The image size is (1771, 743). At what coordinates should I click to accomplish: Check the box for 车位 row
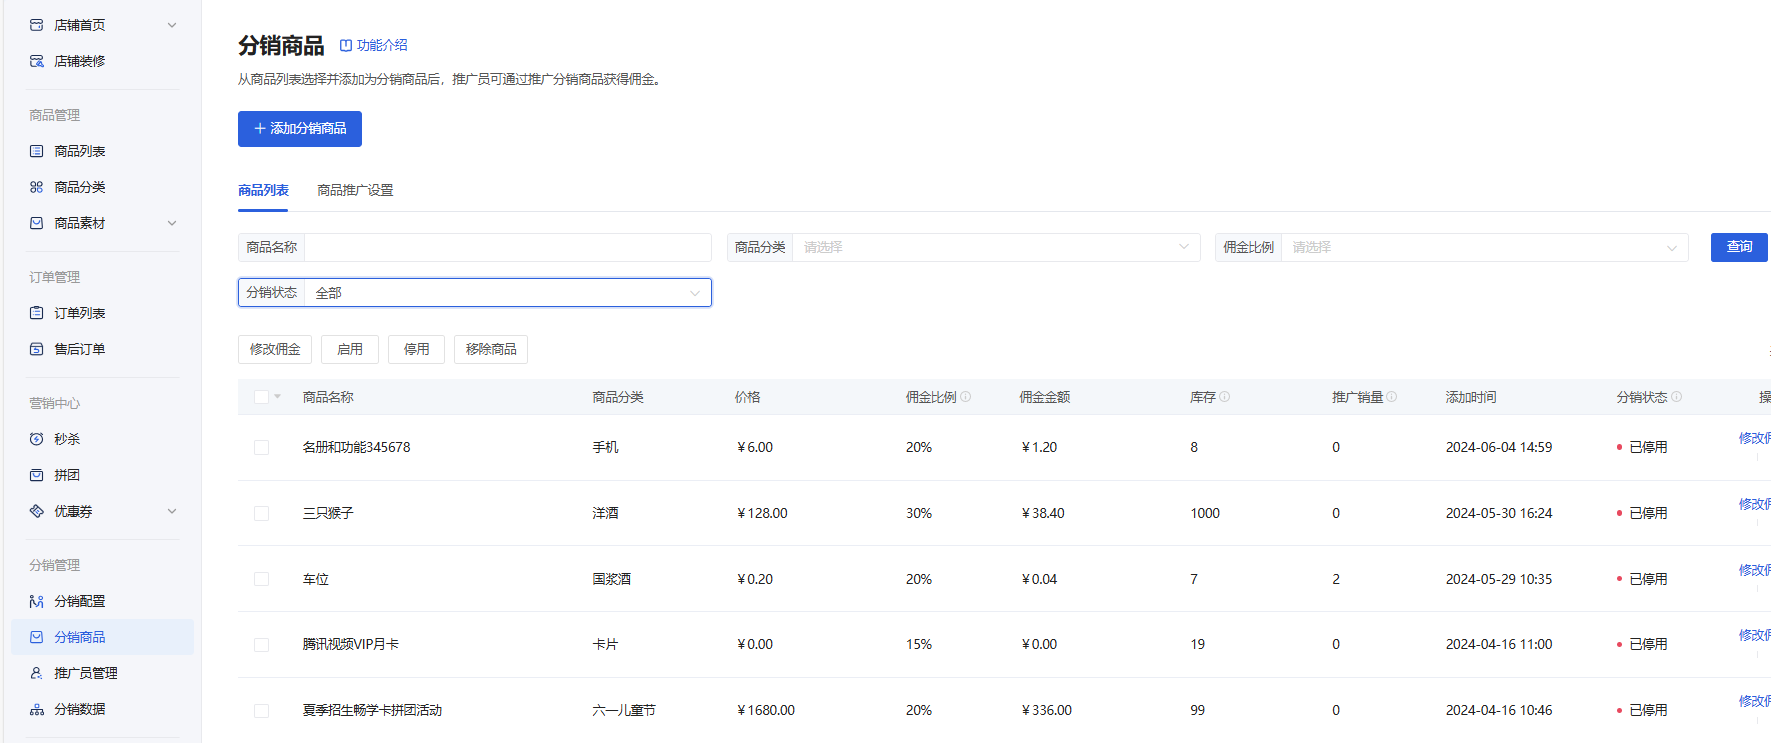[x=261, y=579]
